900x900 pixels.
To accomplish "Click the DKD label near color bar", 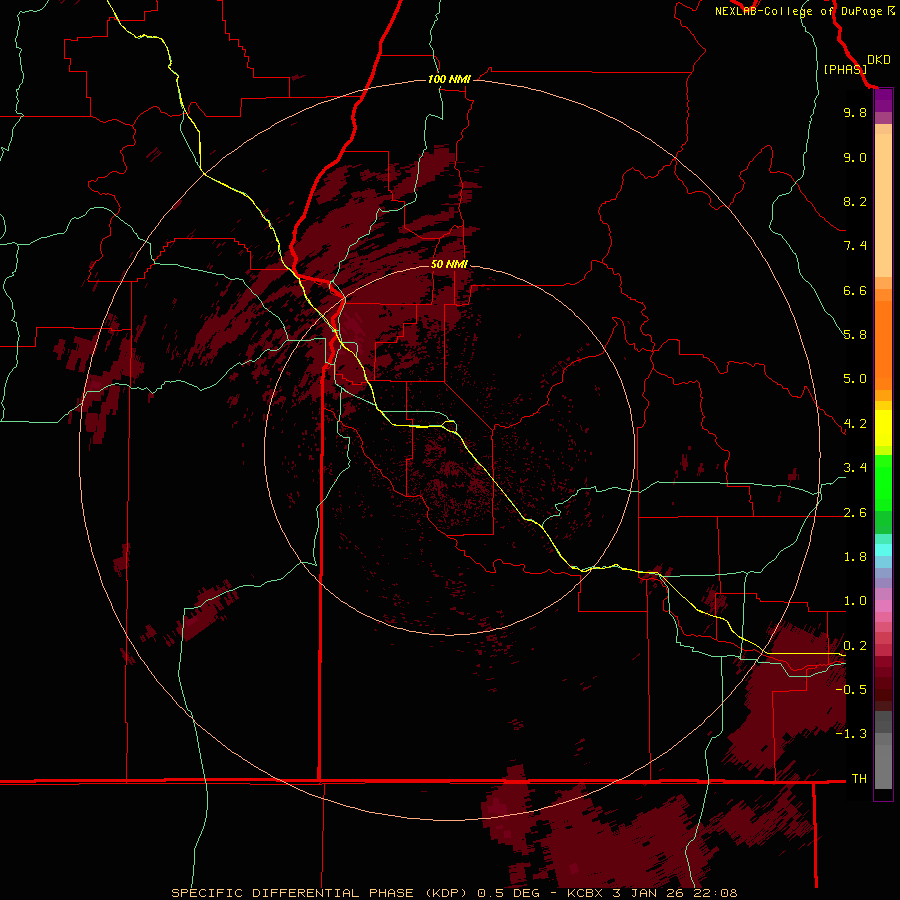I will pos(879,60).
